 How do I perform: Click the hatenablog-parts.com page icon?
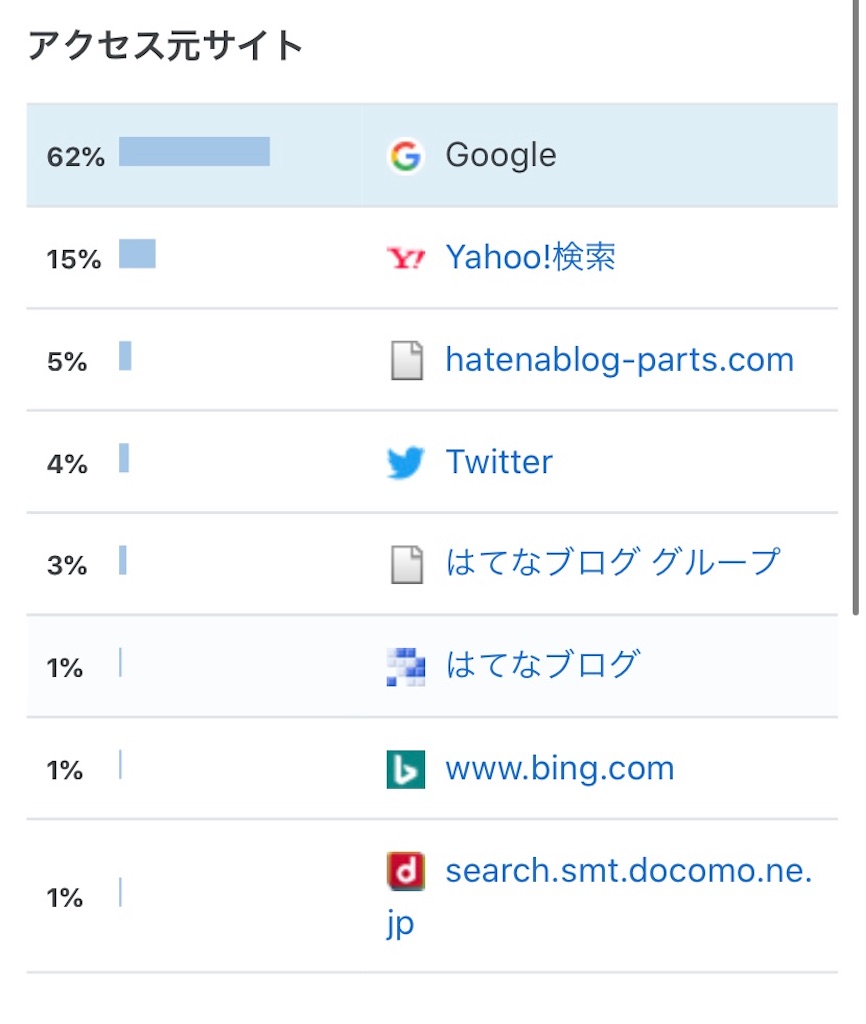pos(406,360)
